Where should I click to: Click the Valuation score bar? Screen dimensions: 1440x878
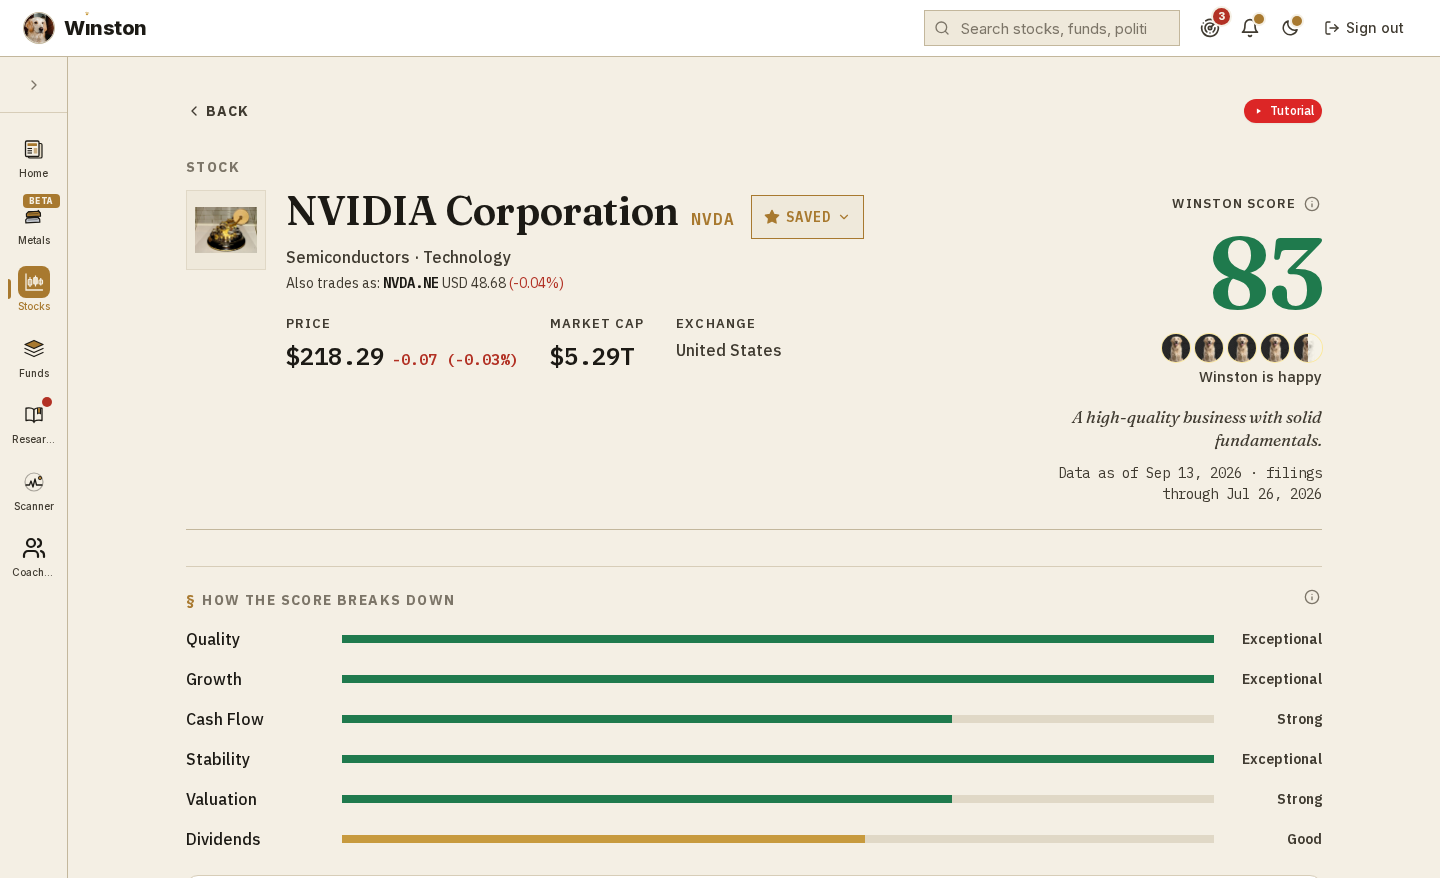tap(778, 799)
